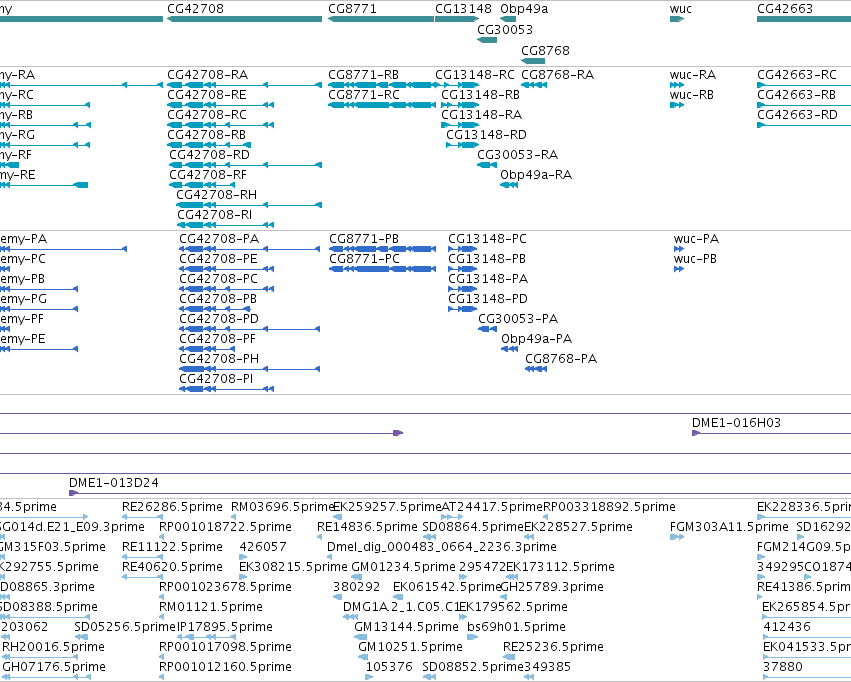Screen dimensions: 851x682
Task: Select protein CG13148-PC
Action: (x=463, y=249)
